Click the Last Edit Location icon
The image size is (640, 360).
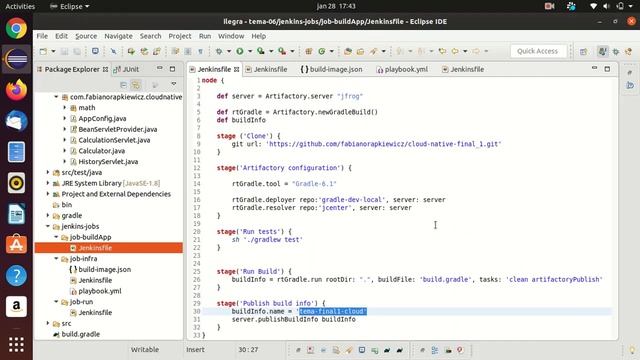(x=442, y=51)
